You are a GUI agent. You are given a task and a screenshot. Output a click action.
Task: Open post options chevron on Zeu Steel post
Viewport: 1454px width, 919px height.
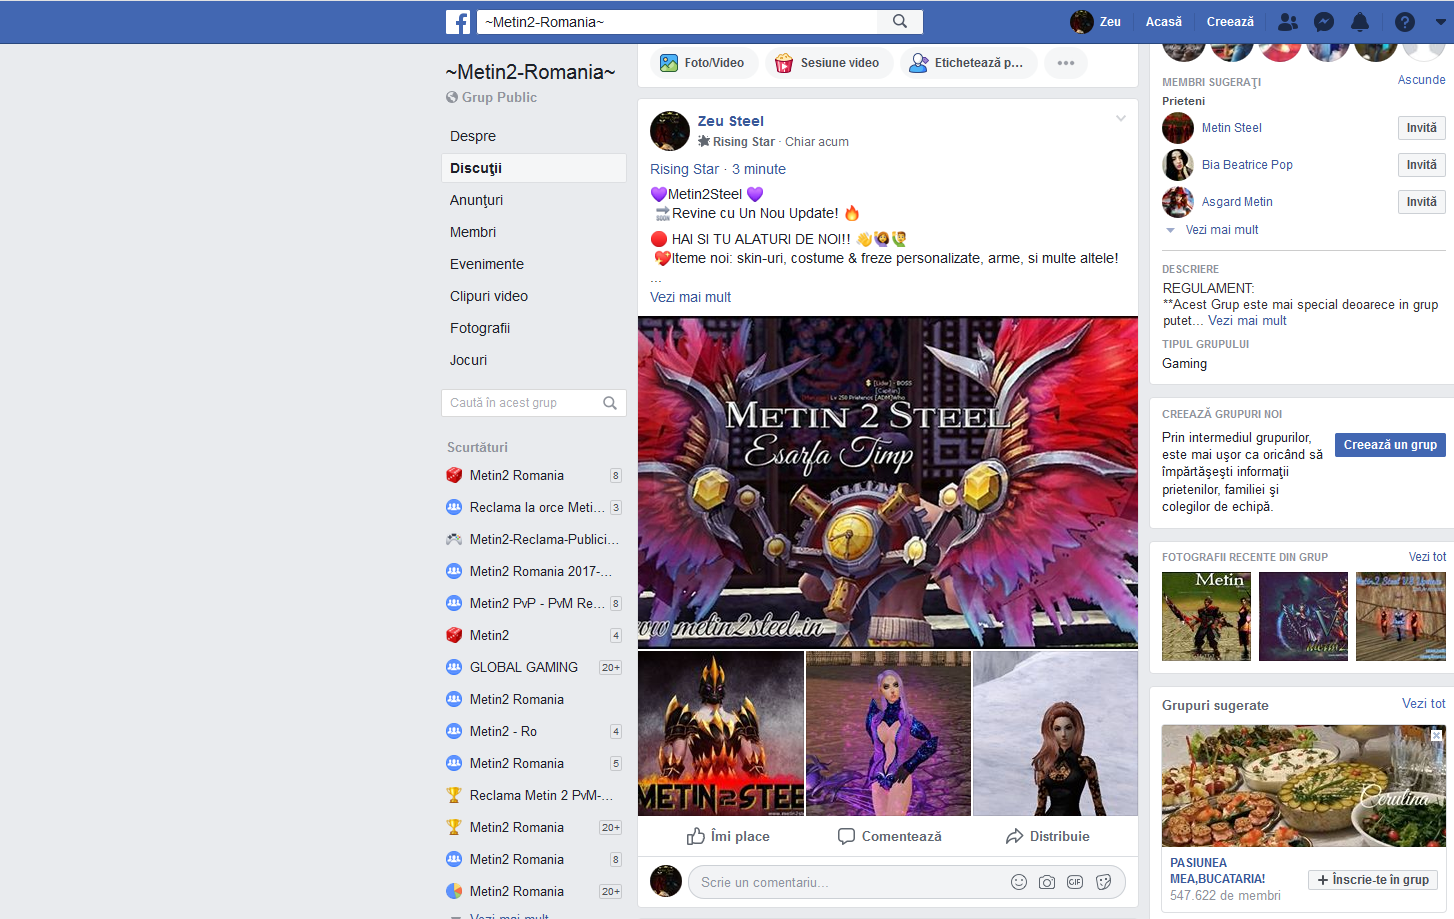pyautogui.click(x=1121, y=118)
